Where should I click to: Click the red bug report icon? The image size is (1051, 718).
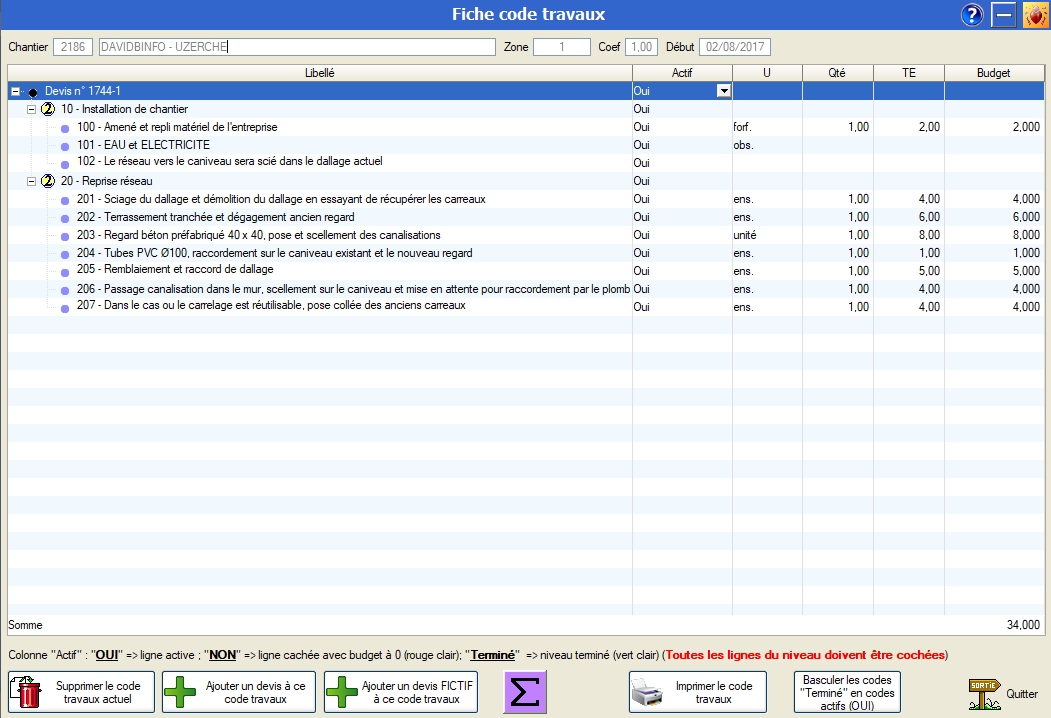(1035, 15)
